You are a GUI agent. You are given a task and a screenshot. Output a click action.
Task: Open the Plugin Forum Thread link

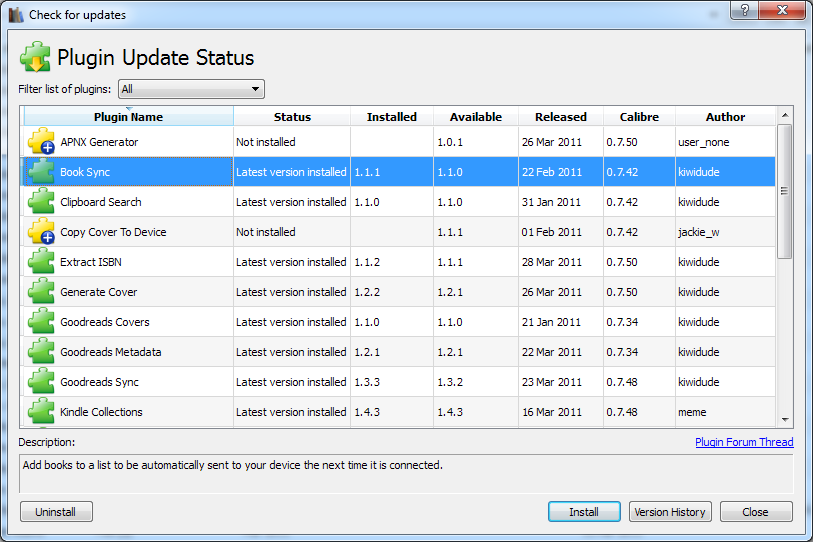coord(744,442)
